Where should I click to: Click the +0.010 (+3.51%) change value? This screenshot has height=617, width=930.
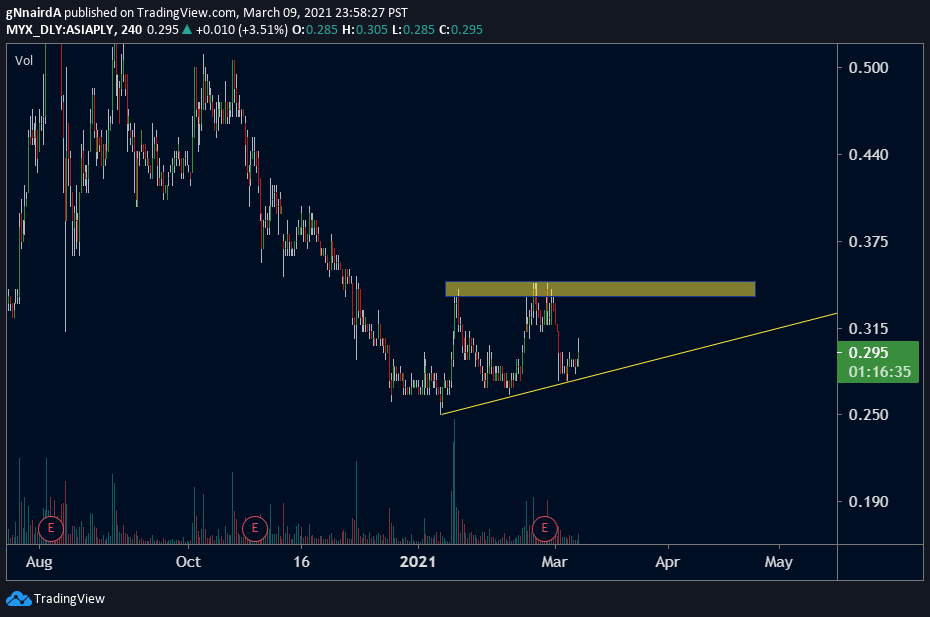pos(241,30)
